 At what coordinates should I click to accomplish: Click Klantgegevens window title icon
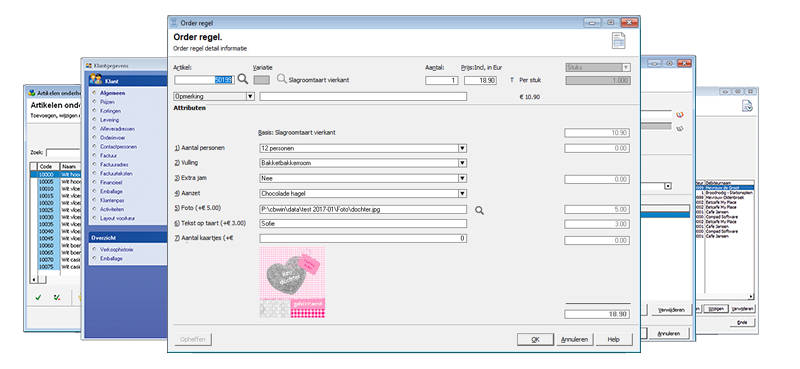pos(88,65)
